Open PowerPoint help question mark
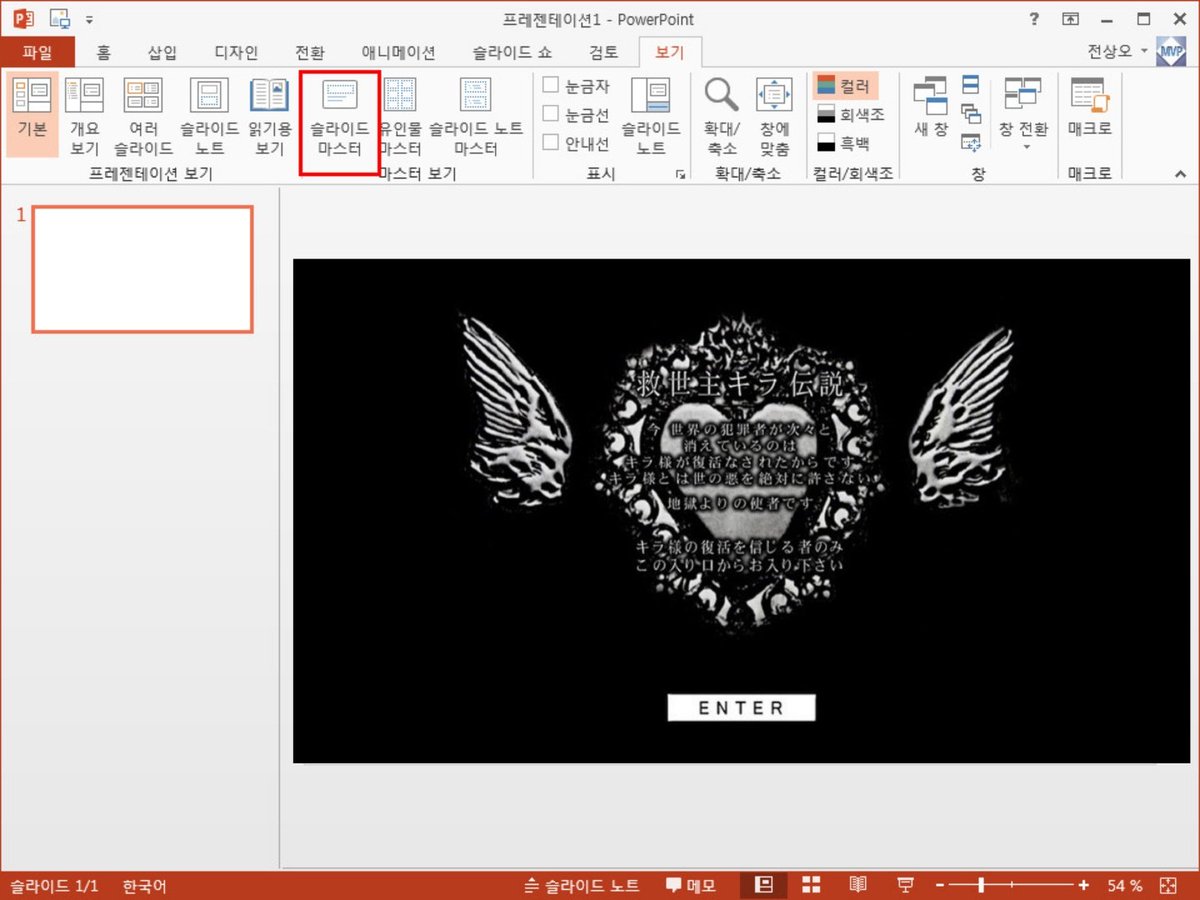 pos(1034,19)
